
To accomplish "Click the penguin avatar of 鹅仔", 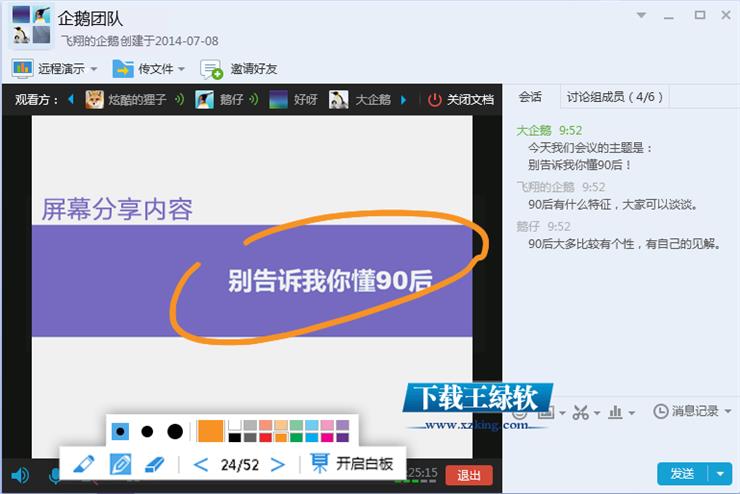I will 204,100.
